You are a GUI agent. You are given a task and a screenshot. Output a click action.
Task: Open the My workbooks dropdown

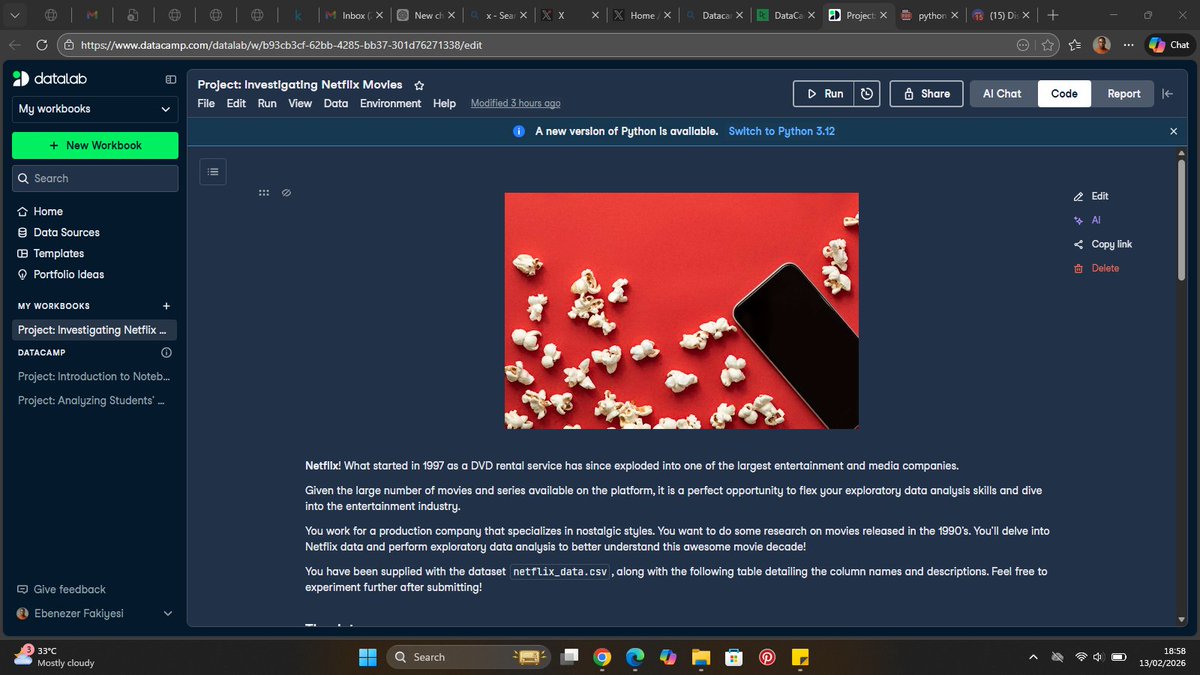(95, 109)
